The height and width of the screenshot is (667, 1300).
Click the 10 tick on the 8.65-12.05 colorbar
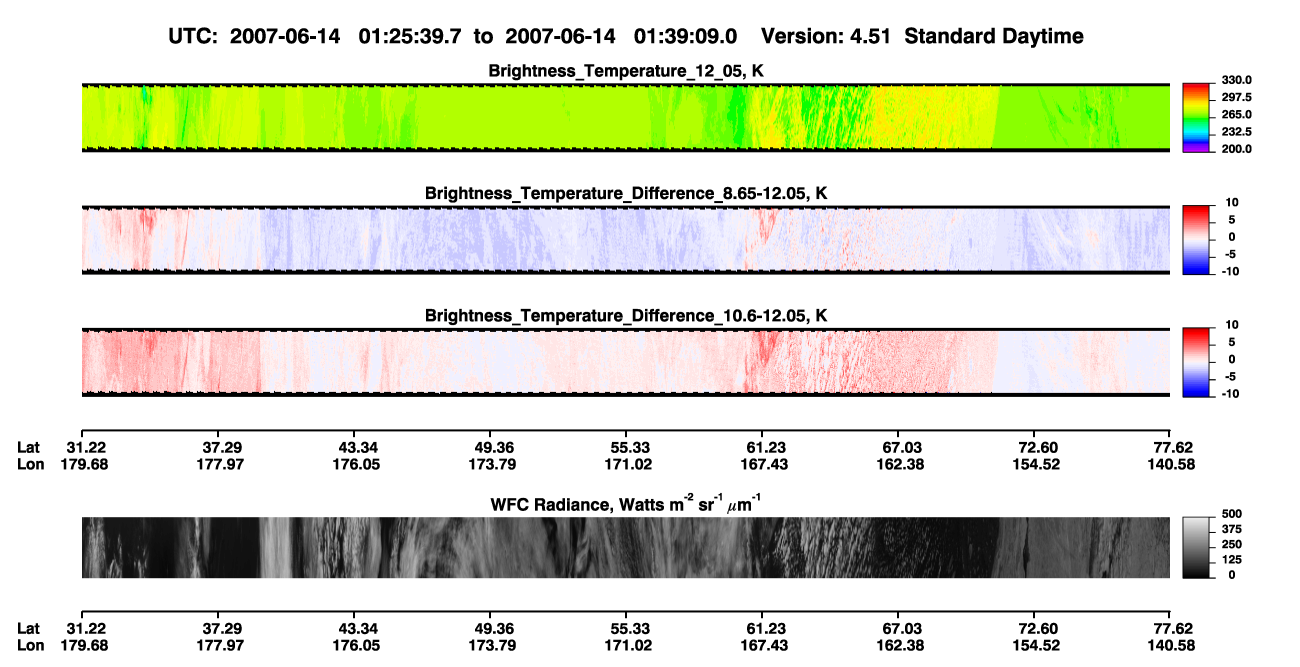point(1230,202)
